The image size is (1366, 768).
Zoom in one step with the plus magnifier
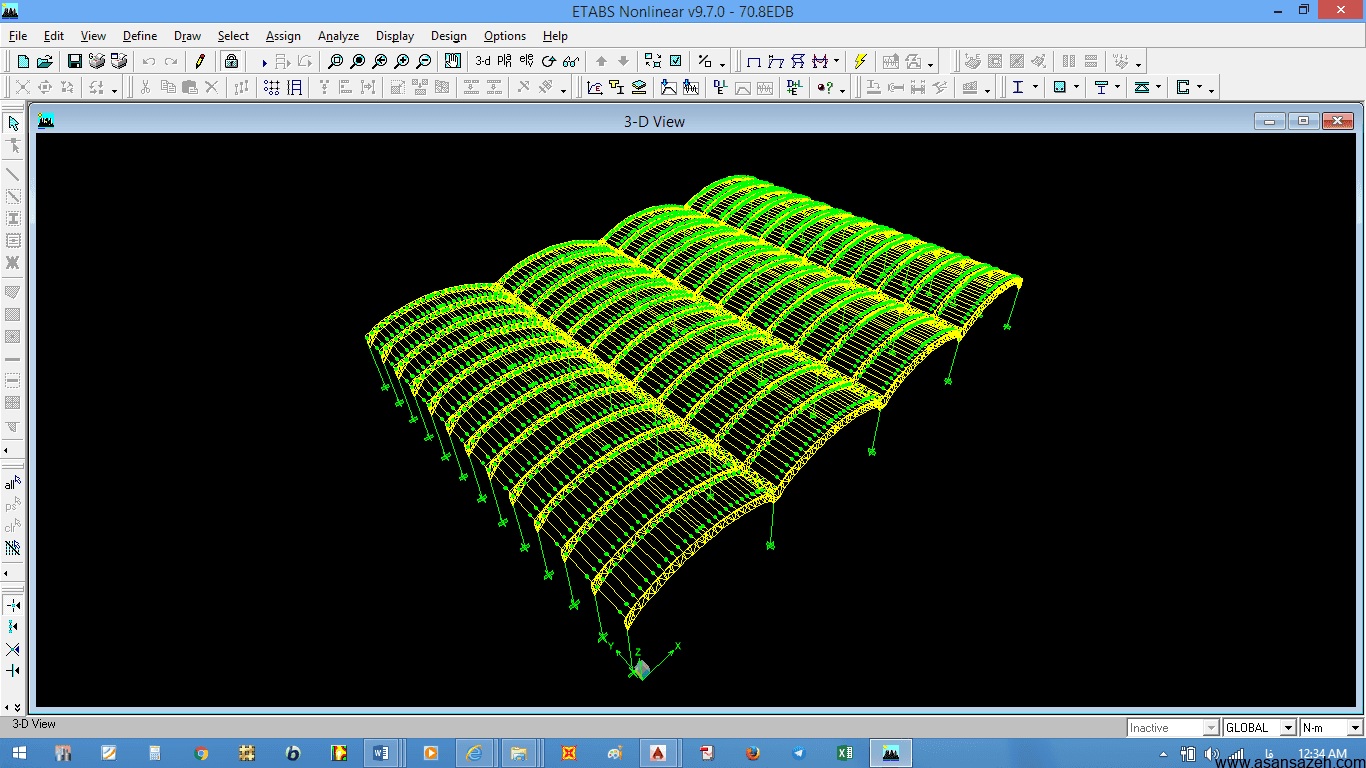click(402, 61)
